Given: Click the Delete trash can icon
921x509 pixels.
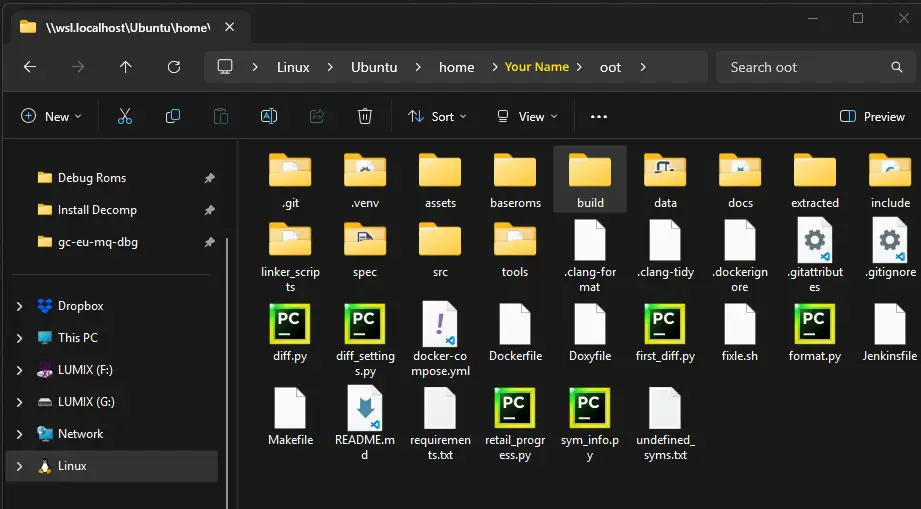Looking at the screenshot, I should 365,116.
